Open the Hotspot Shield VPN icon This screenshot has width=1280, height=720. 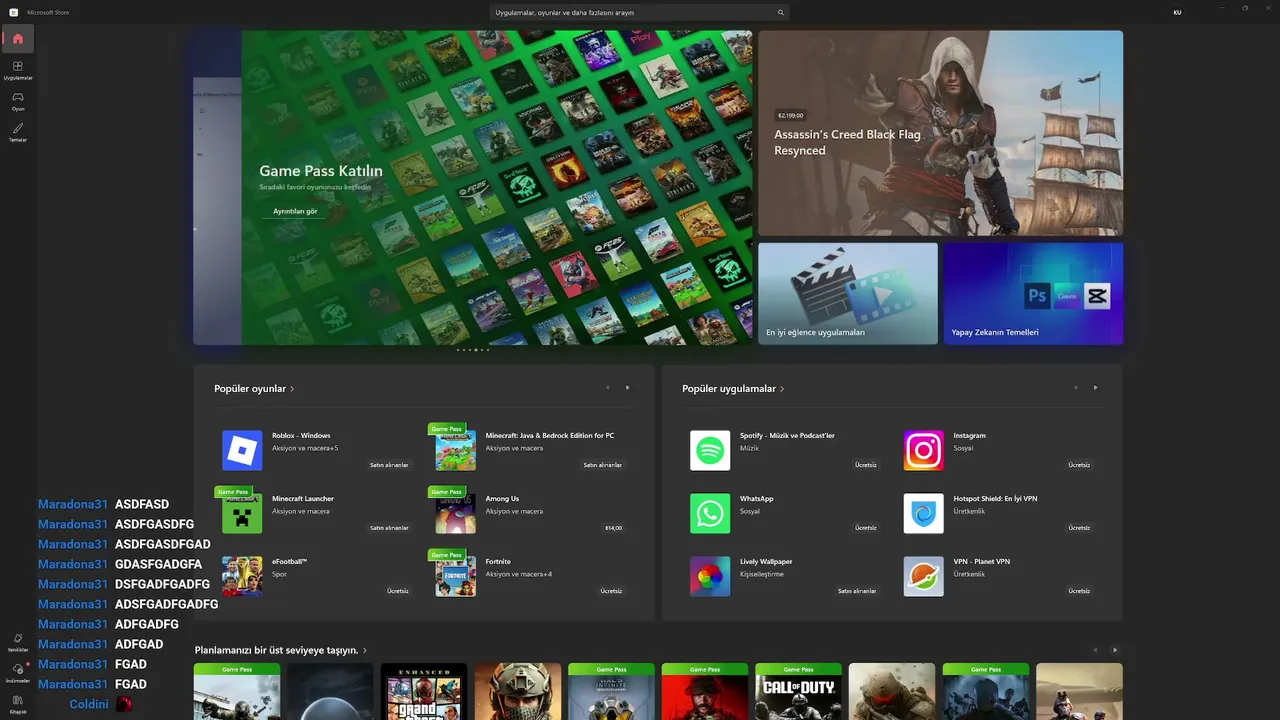tap(923, 513)
